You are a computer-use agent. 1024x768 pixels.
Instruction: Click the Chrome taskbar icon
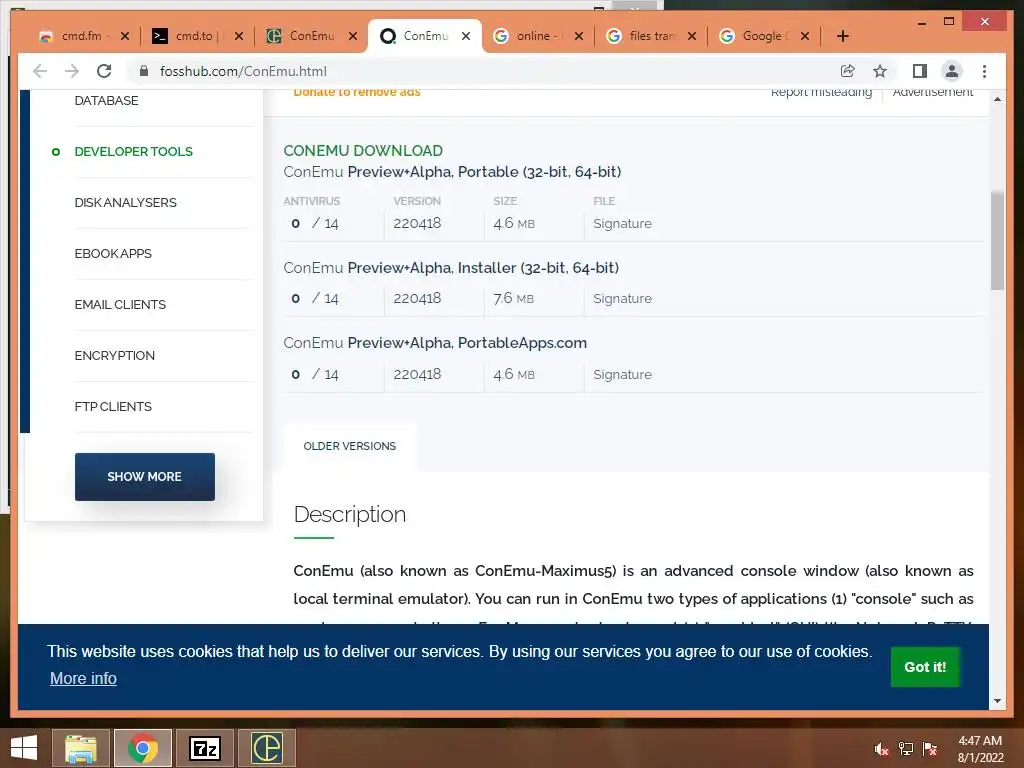tap(143, 748)
